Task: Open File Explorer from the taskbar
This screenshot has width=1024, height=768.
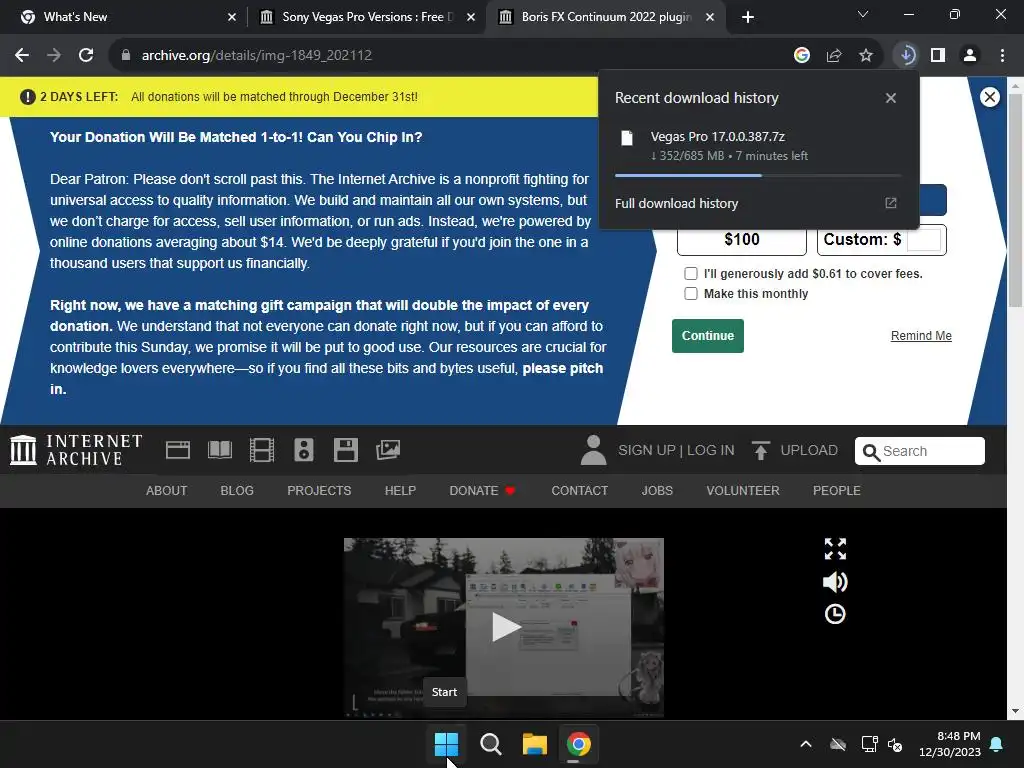Action: 534,744
